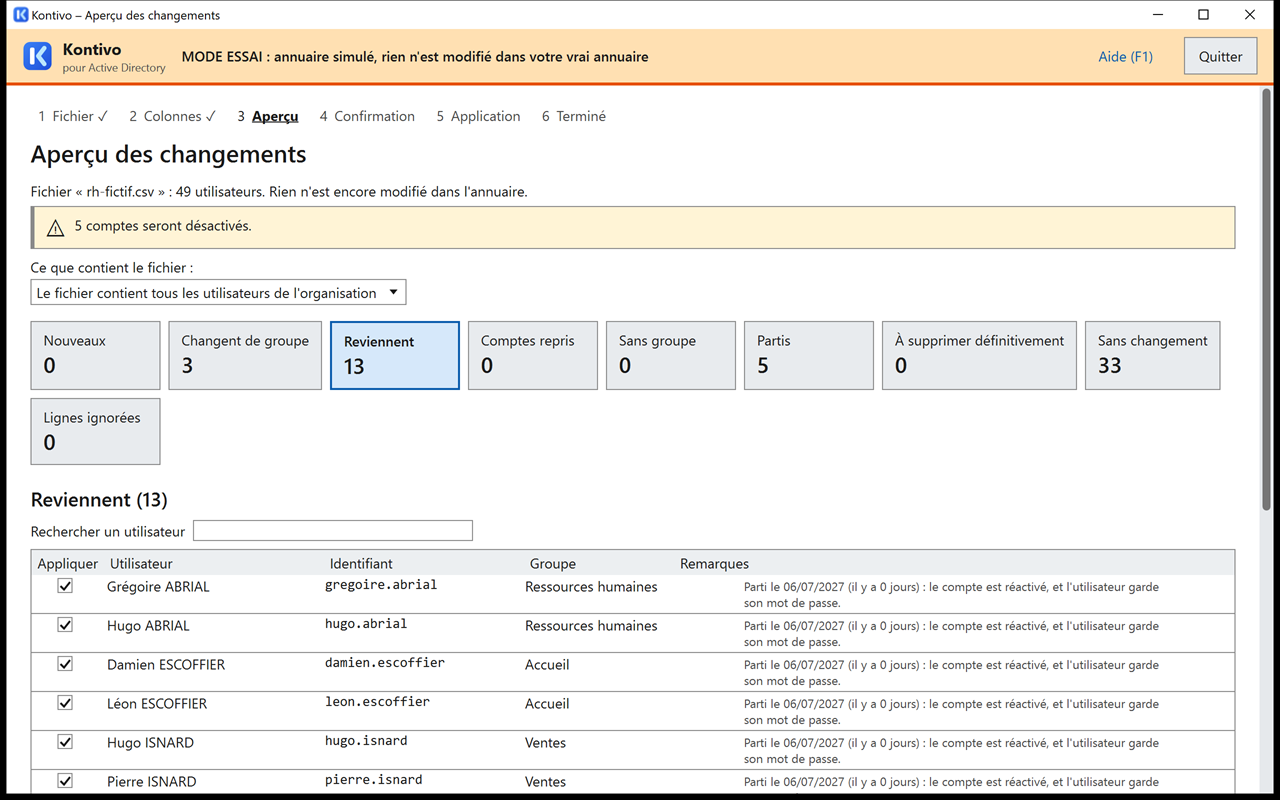Click the Kontivo title bar app icon

20,15
